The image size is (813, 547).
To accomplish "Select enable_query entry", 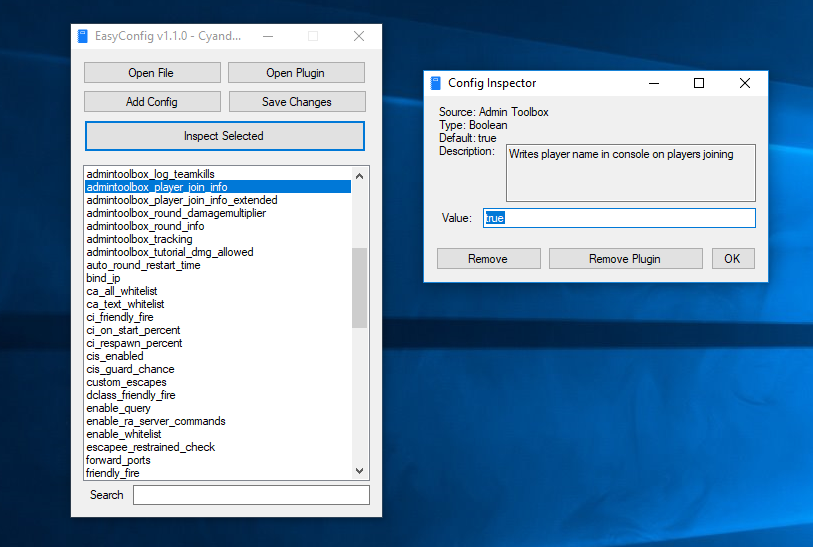I will [218, 408].
